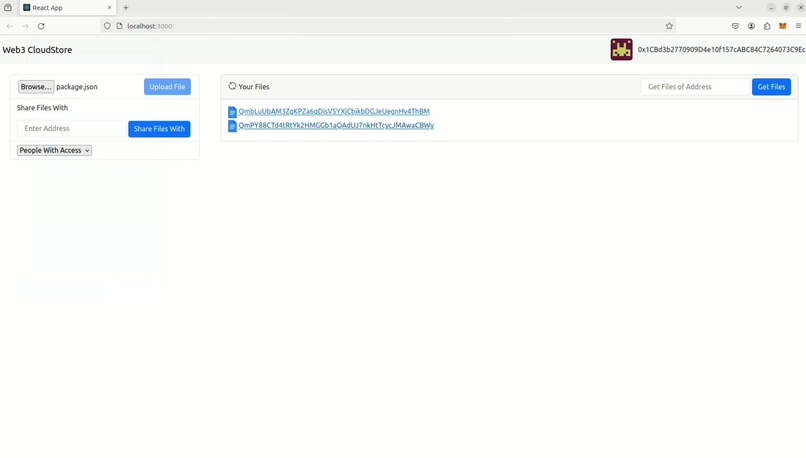Focus the Enter Address input field
This screenshot has height=458, width=806.
[71, 129]
